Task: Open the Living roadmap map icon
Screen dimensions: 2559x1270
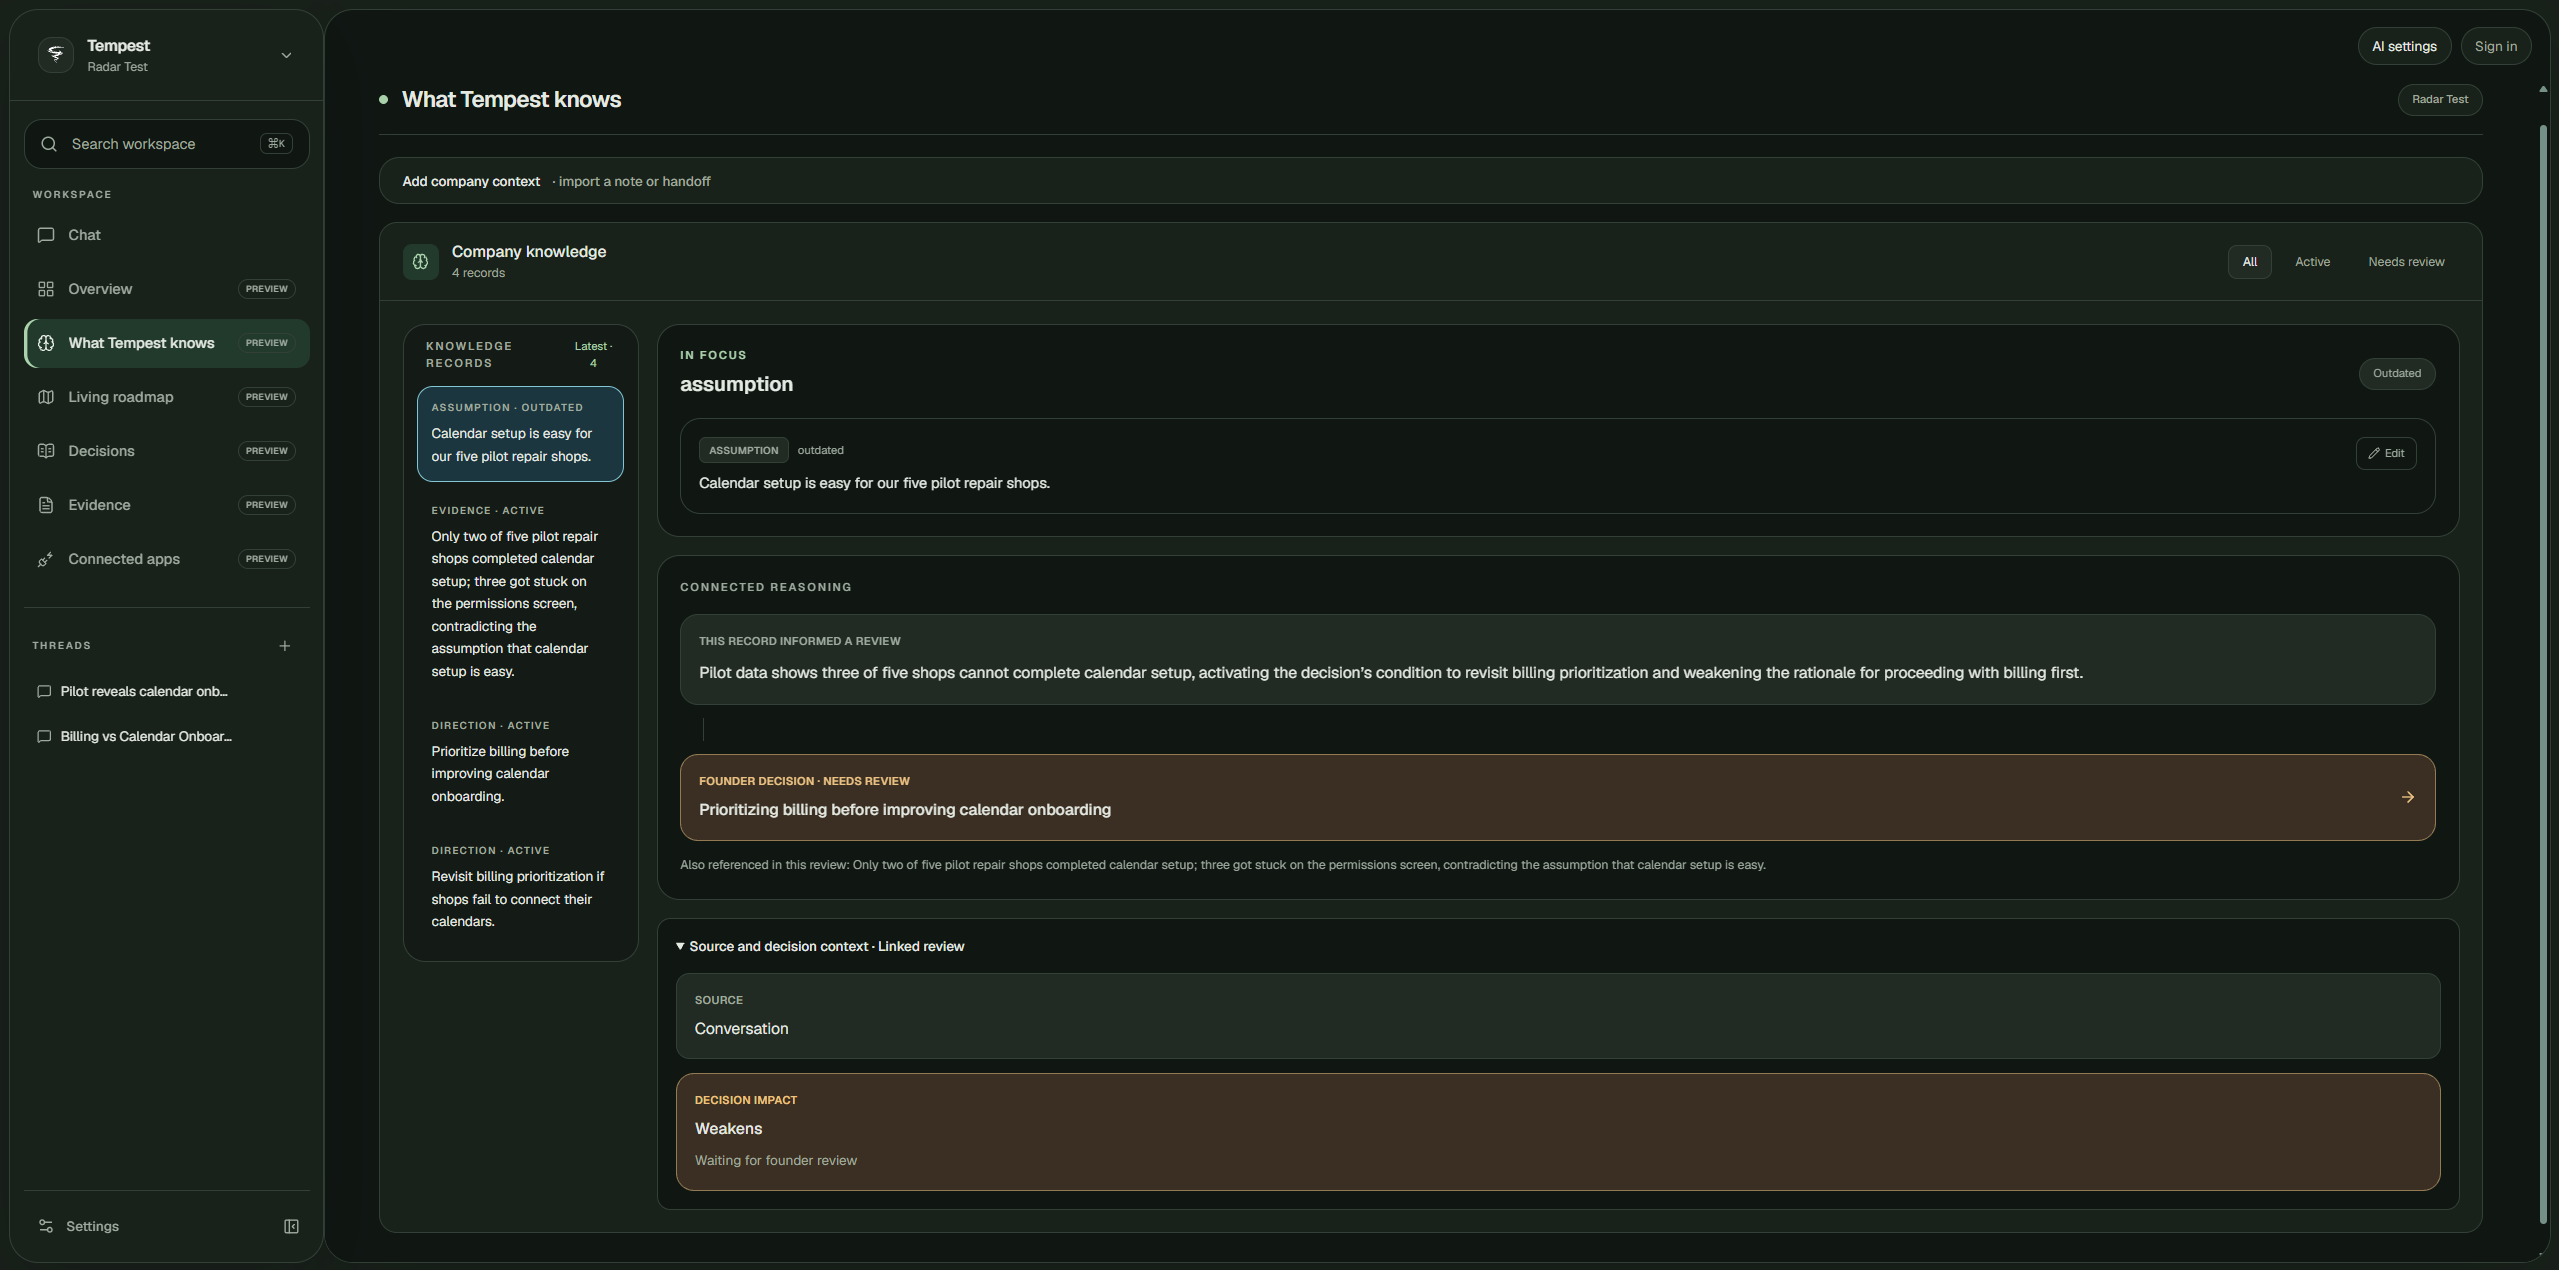Action: [x=46, y=397]
